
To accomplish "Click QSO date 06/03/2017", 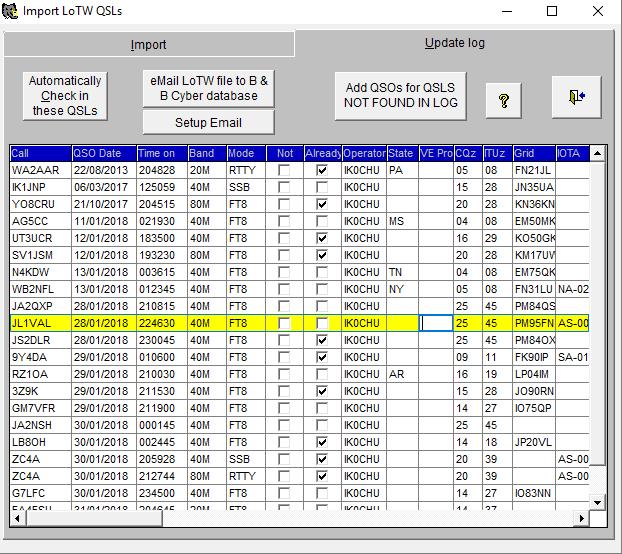I will pos(101,187).
